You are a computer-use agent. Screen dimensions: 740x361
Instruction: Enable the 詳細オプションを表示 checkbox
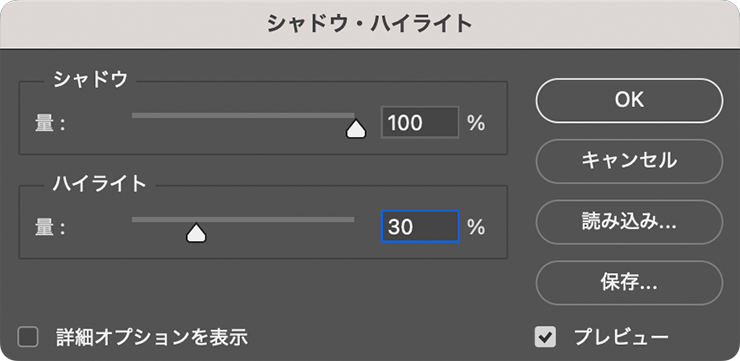(28, 337)
